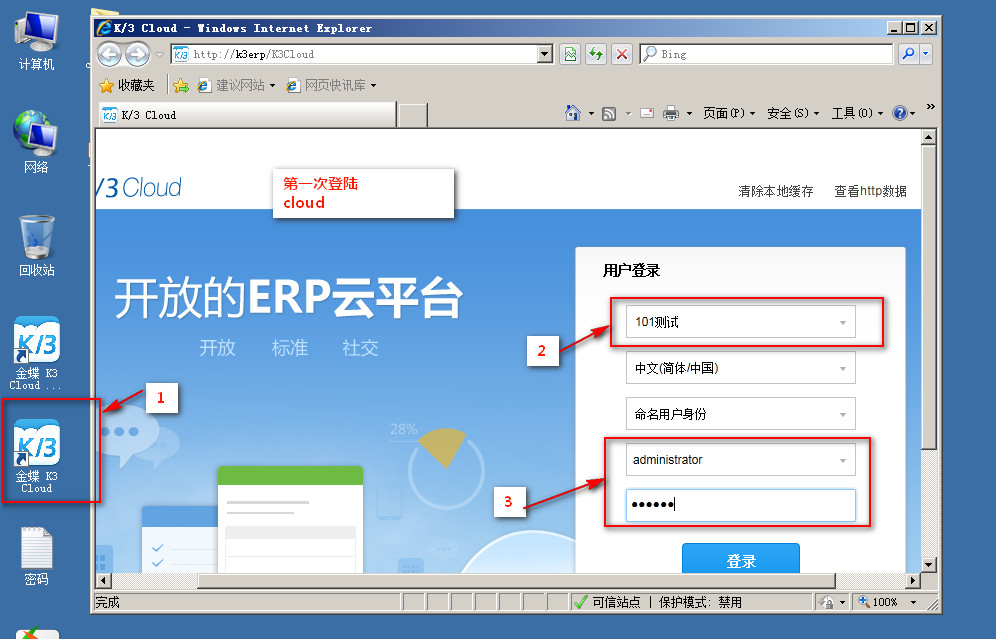Screen dimensions: 996x639
Task: Click the horizontal scrollbar thumb
Action: pos(516,581)
